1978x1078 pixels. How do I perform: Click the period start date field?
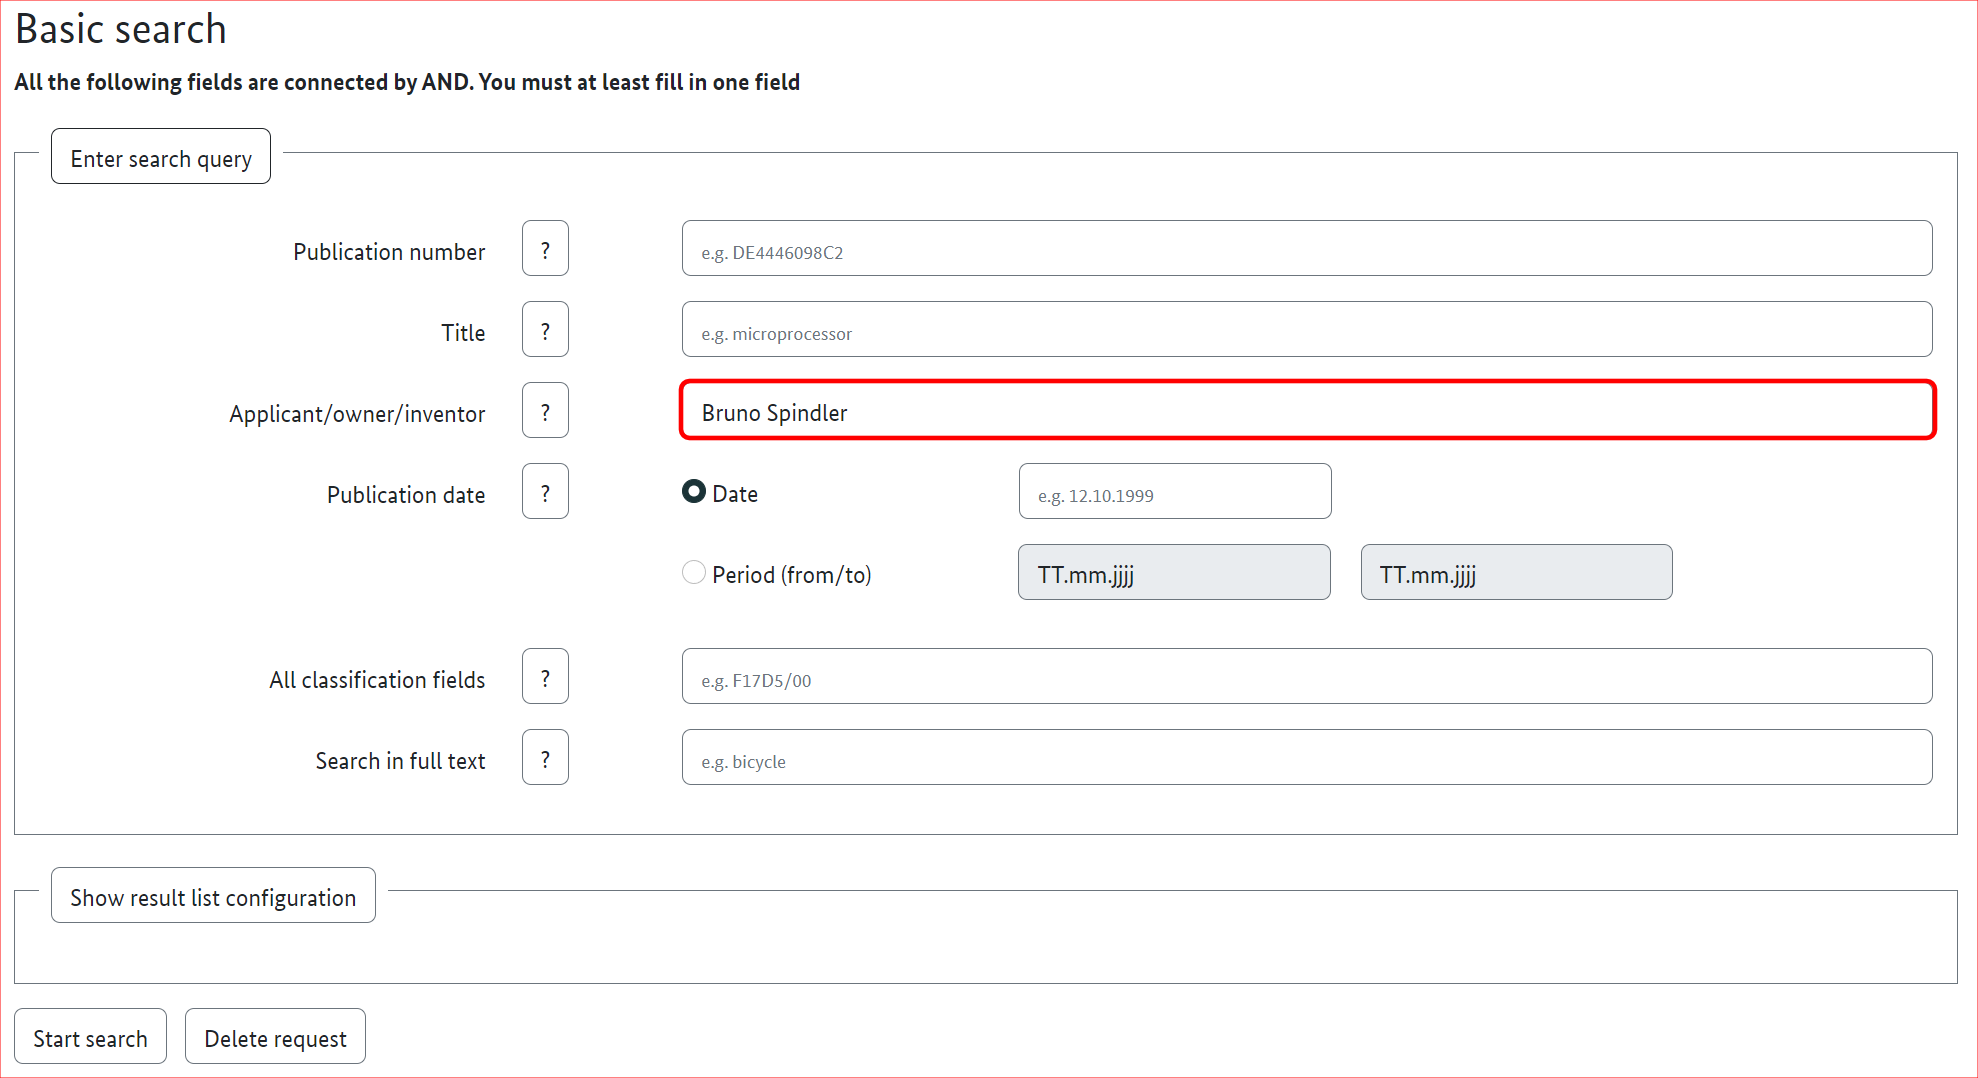coord(1174,573)
